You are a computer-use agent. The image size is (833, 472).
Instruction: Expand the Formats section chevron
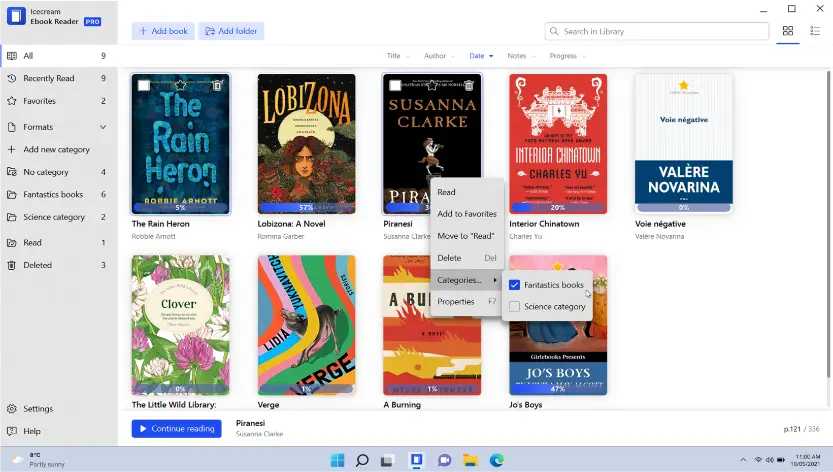tap(103, 127)
